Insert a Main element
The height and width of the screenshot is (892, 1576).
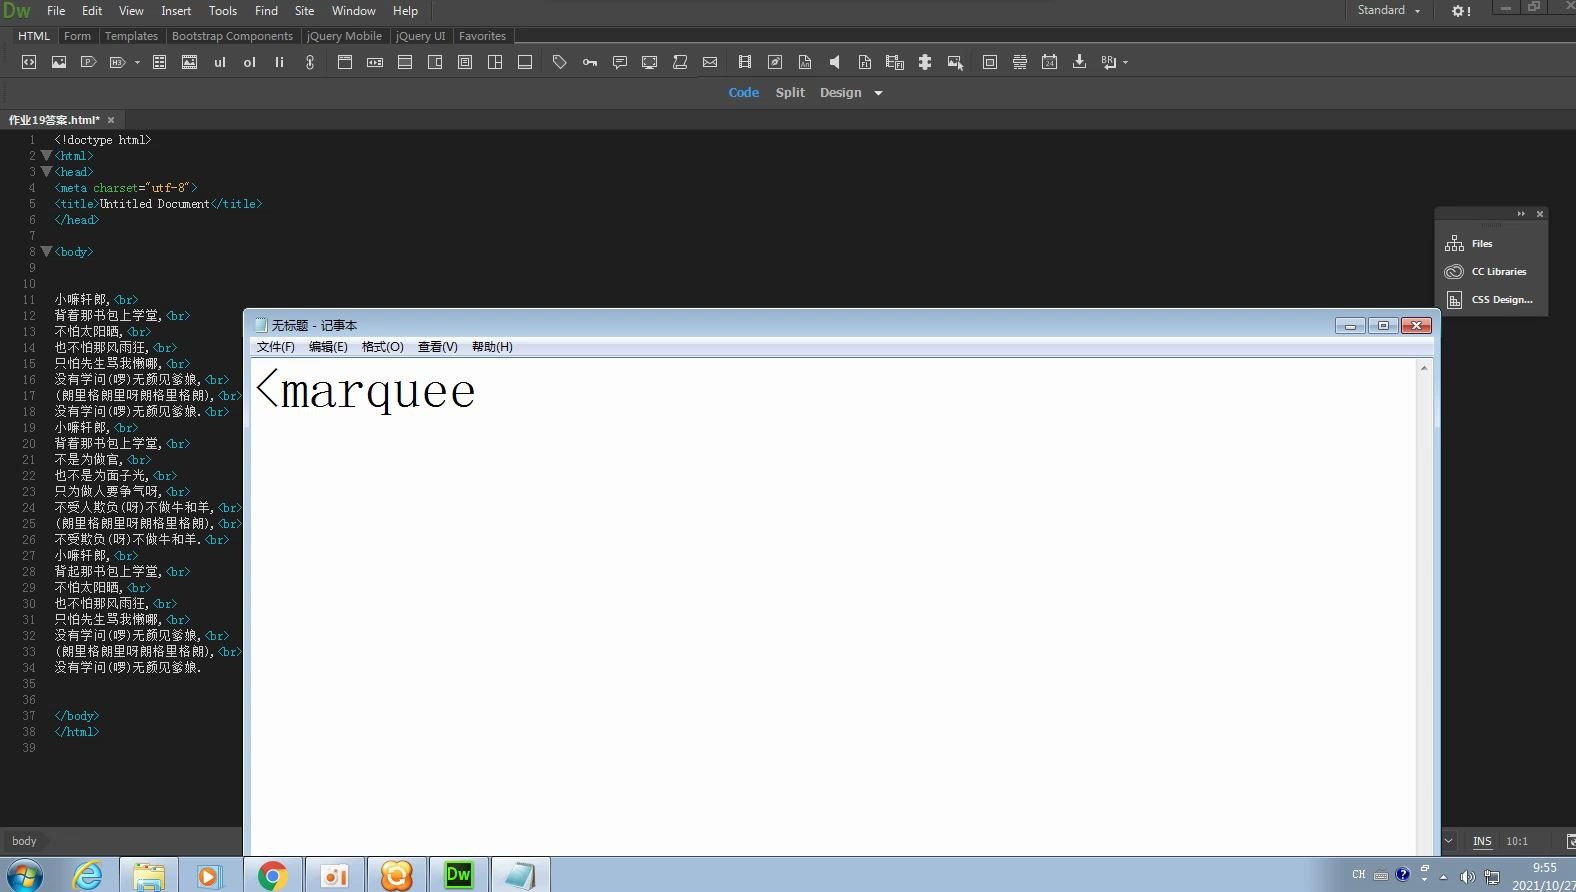[405, 62]
